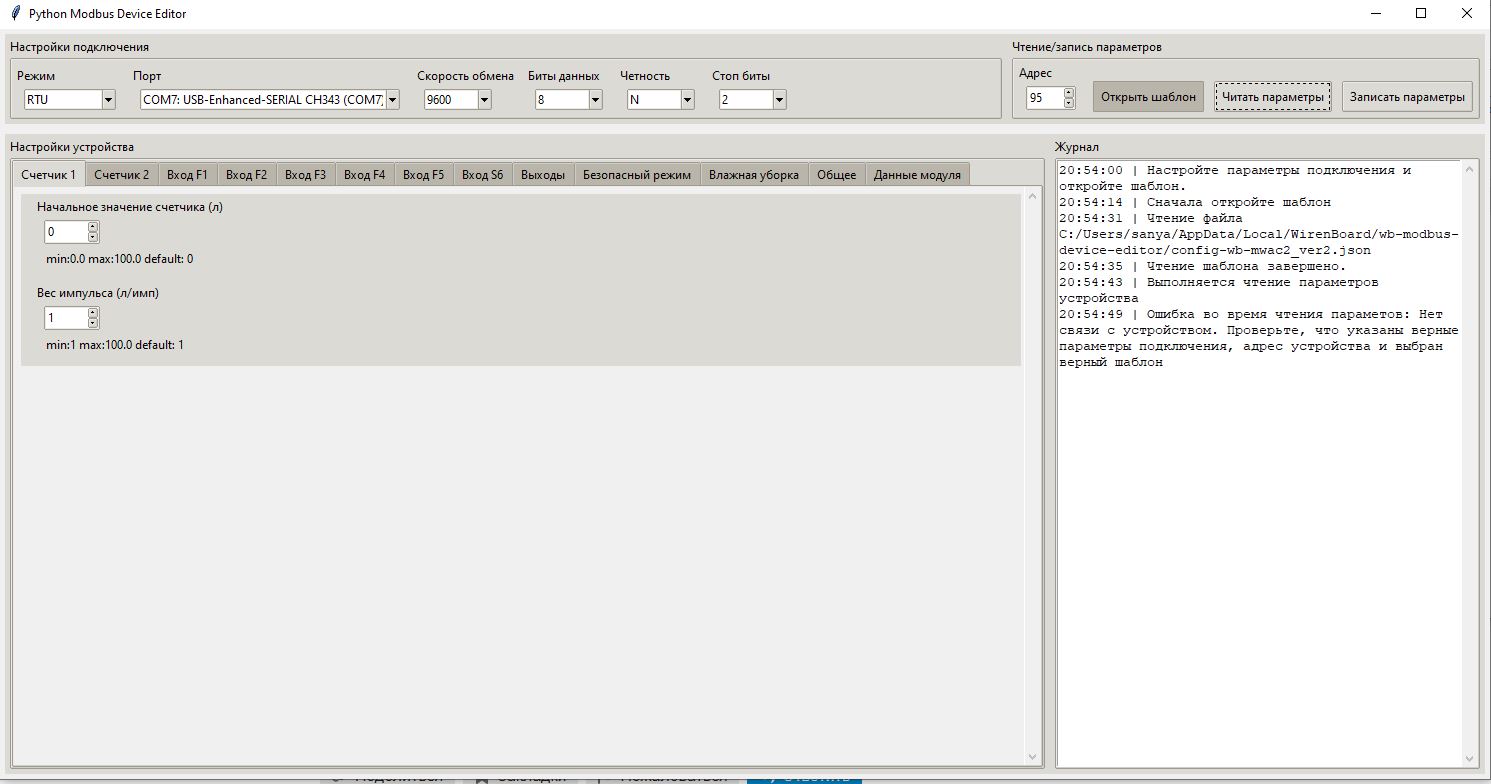
Task: Go to the Влажная уборка tab
Action: [753, 175]
